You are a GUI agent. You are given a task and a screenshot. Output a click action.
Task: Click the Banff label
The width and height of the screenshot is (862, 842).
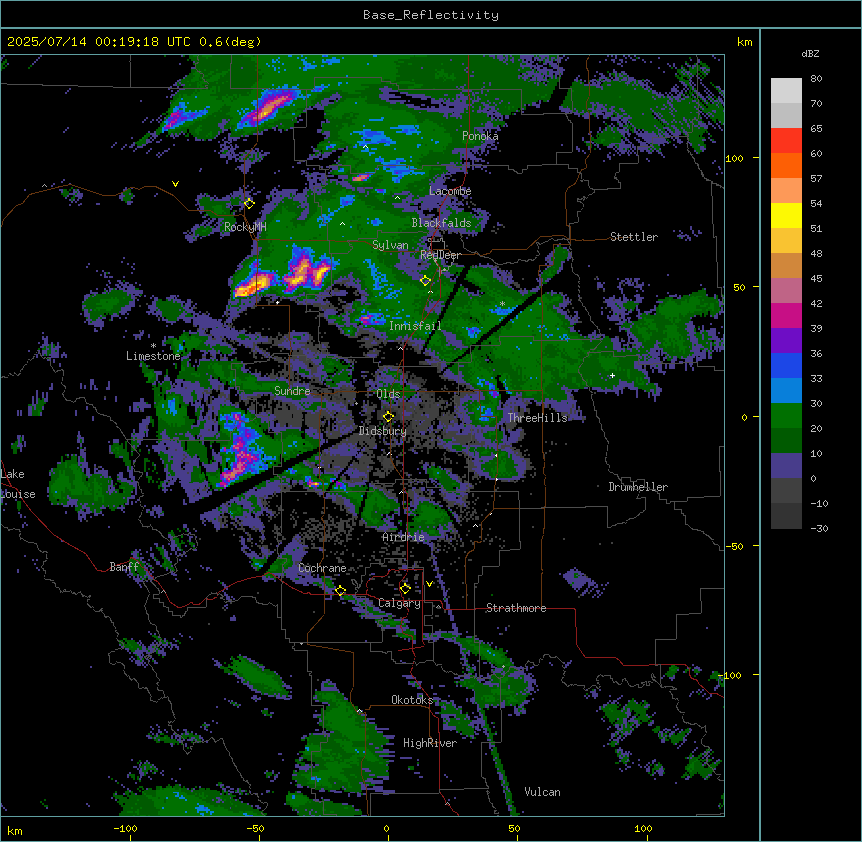coord(124,567)
